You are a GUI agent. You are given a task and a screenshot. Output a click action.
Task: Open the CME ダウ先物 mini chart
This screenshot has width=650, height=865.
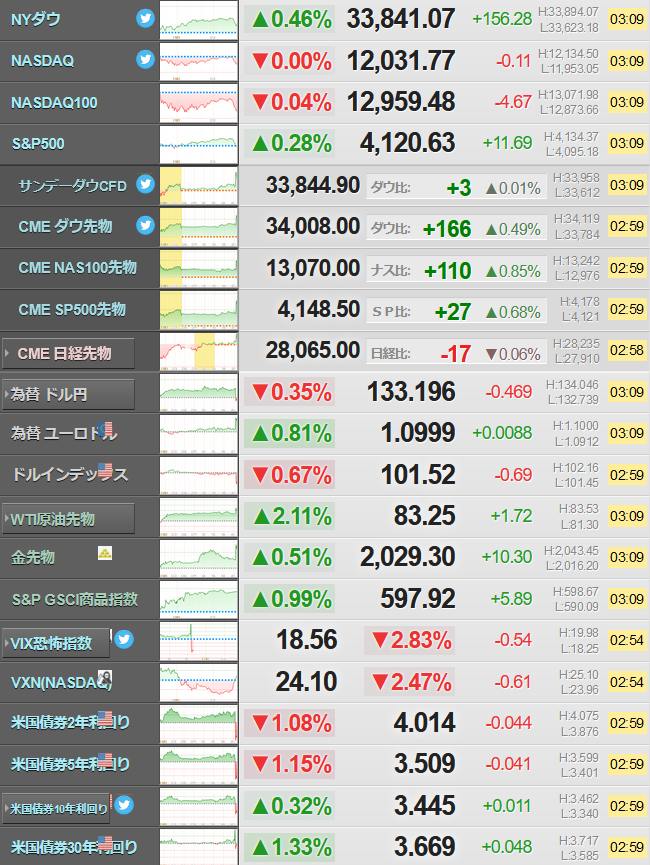(199, 227)
